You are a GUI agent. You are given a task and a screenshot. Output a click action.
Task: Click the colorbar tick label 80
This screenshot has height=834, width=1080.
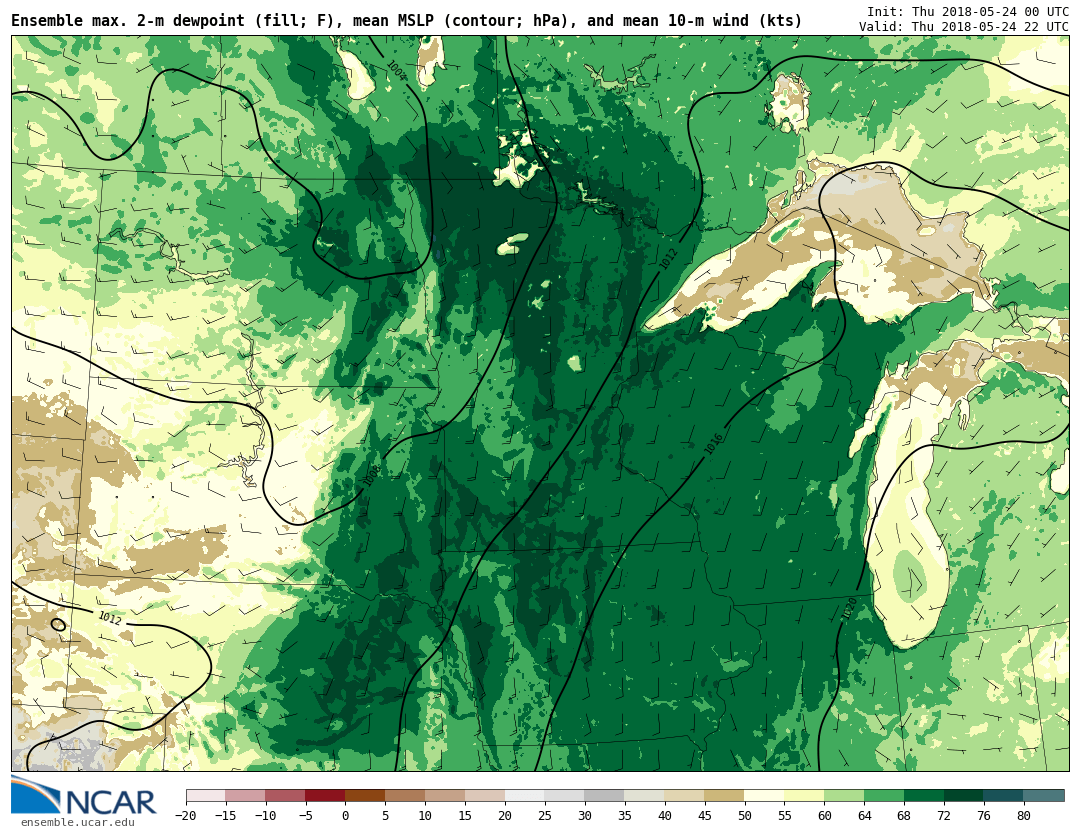tap(1024, 815)
